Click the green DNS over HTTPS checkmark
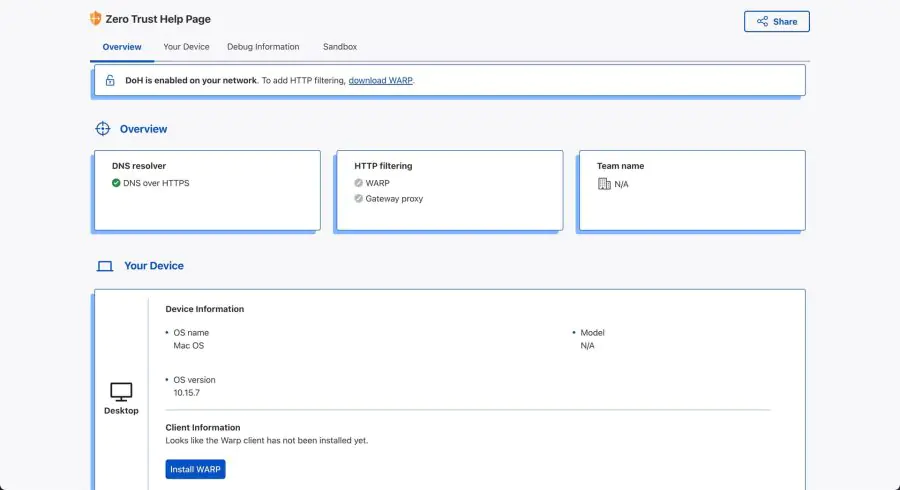This screenshot has width=900, height=490. tap(116, 183)
